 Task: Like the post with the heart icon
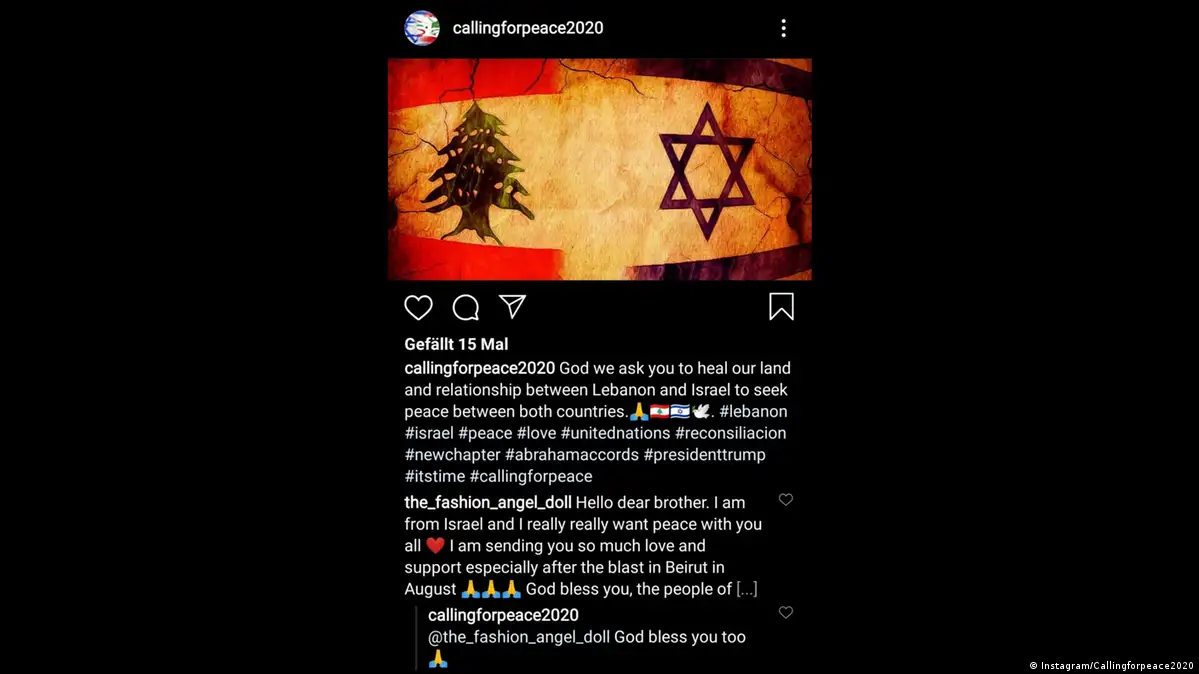pyautogui.click(x=418, y=308)
